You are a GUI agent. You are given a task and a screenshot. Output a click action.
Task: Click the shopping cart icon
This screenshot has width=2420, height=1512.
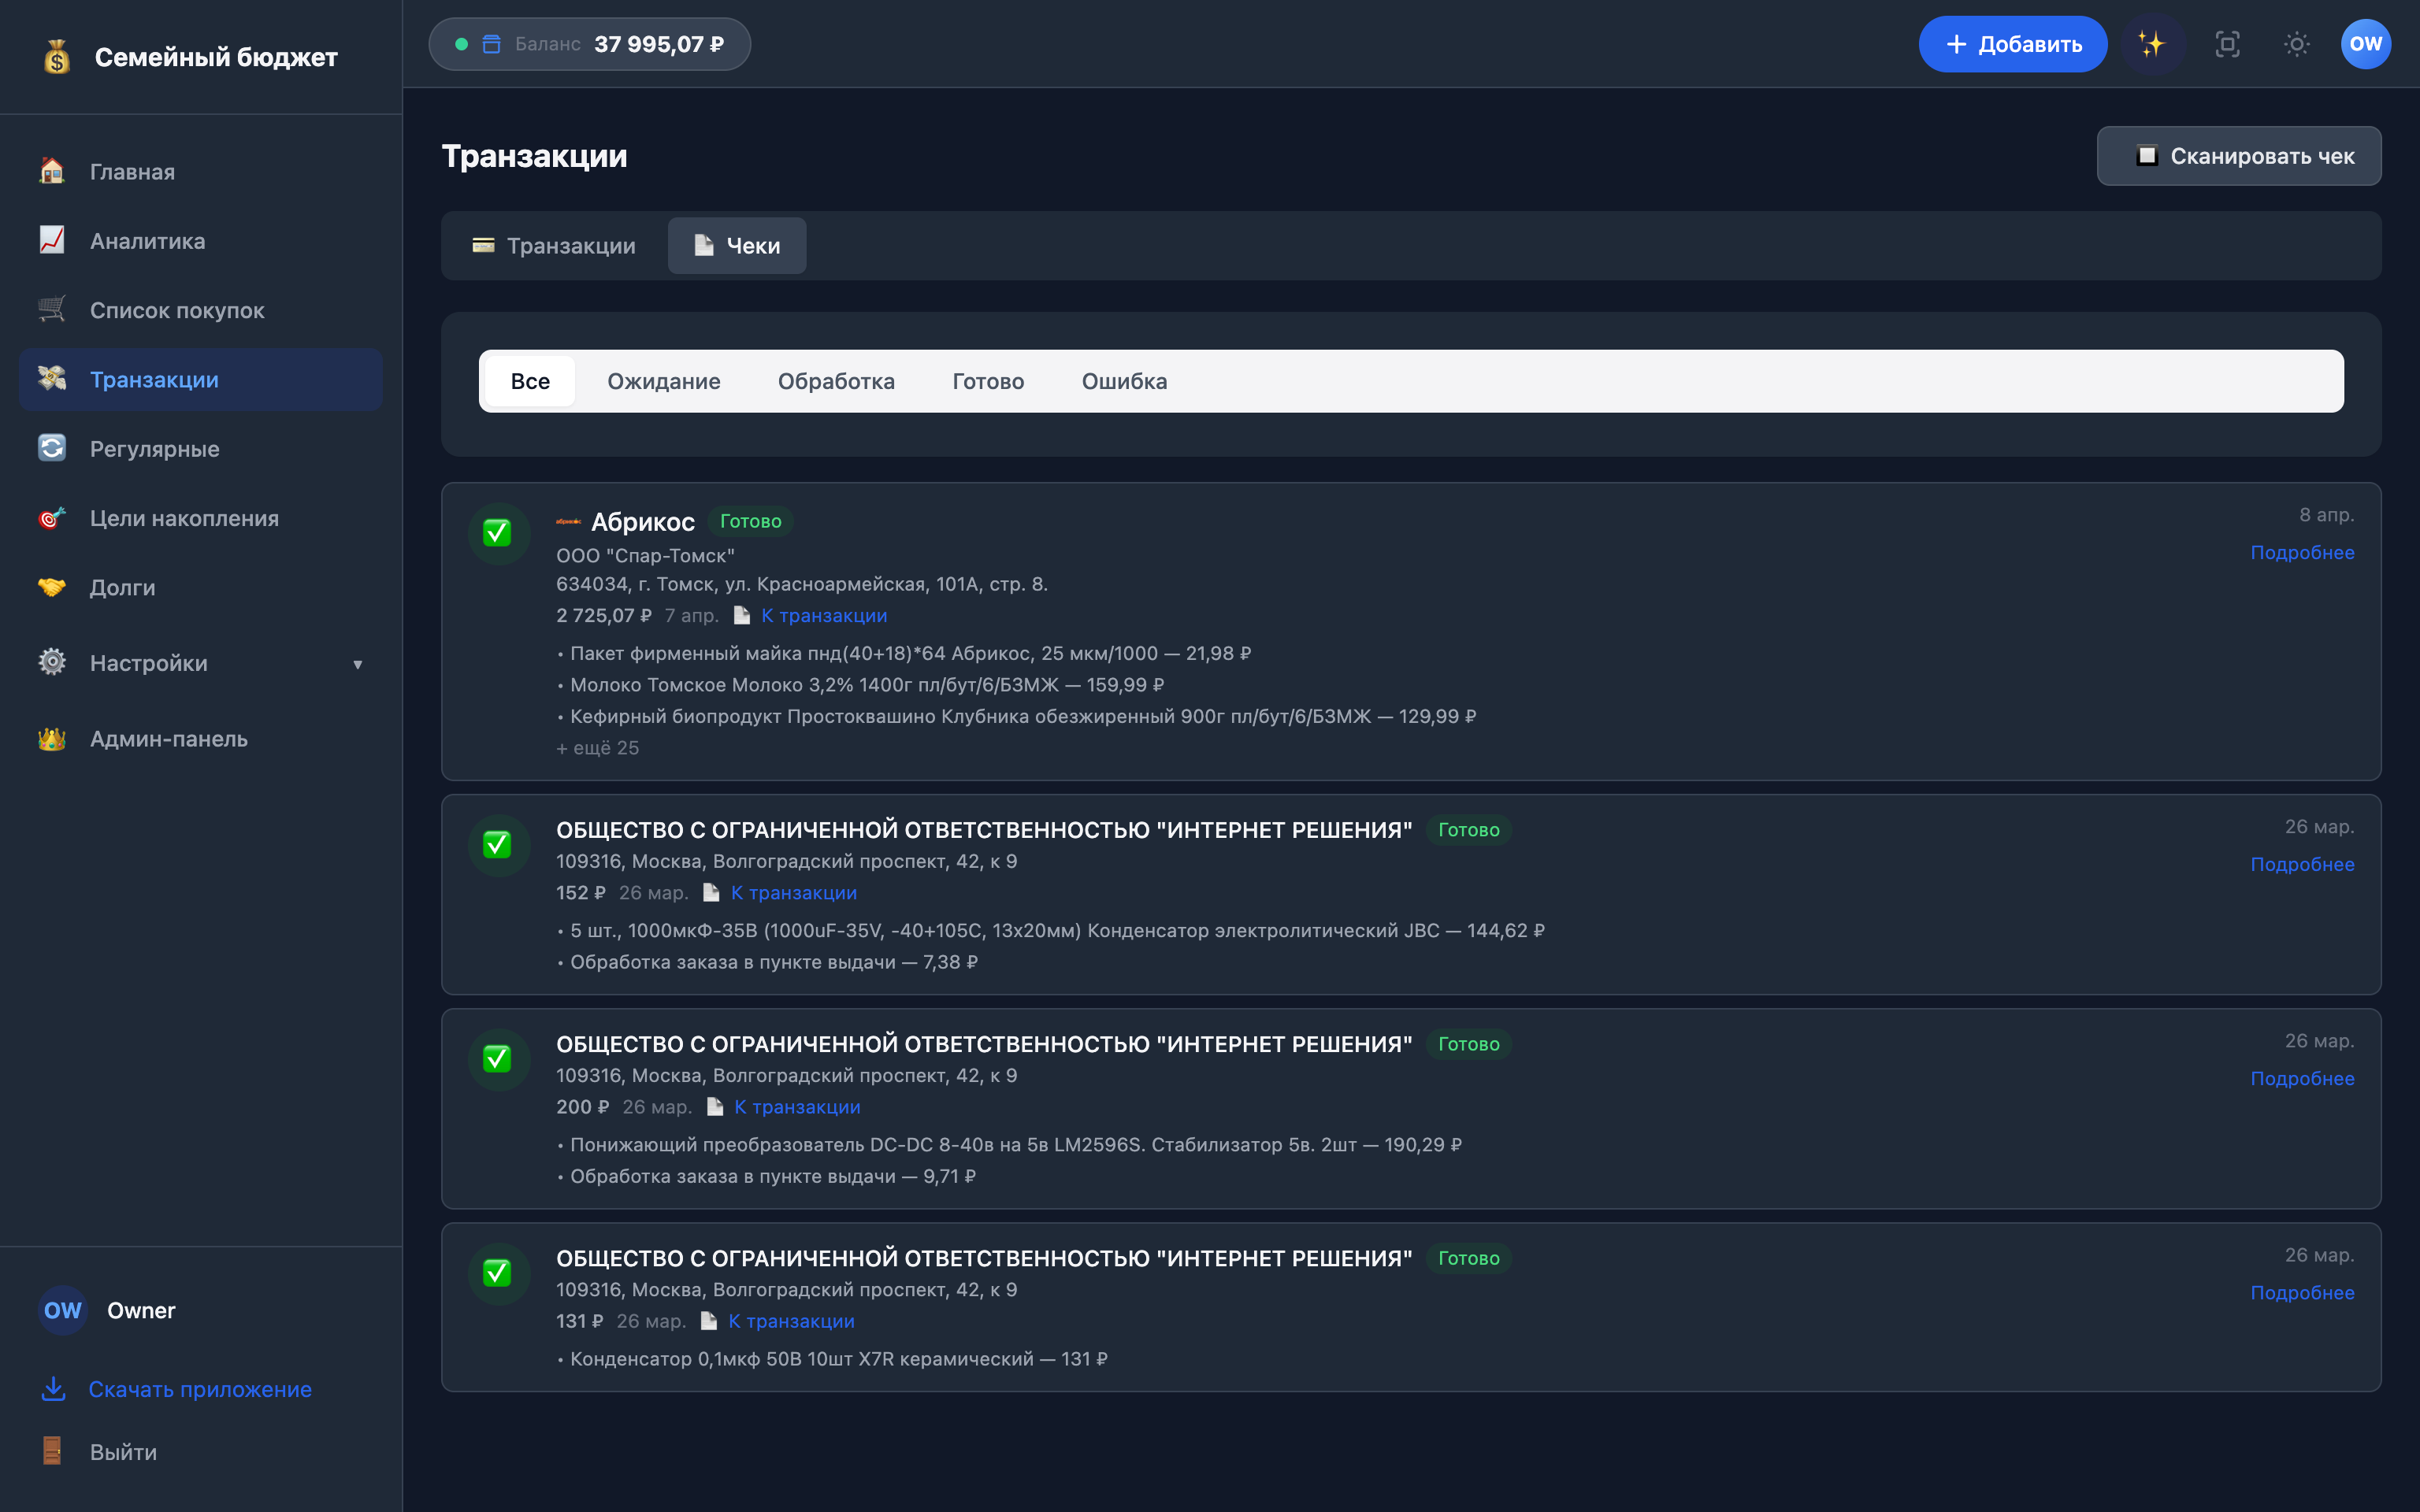[52, 309]
